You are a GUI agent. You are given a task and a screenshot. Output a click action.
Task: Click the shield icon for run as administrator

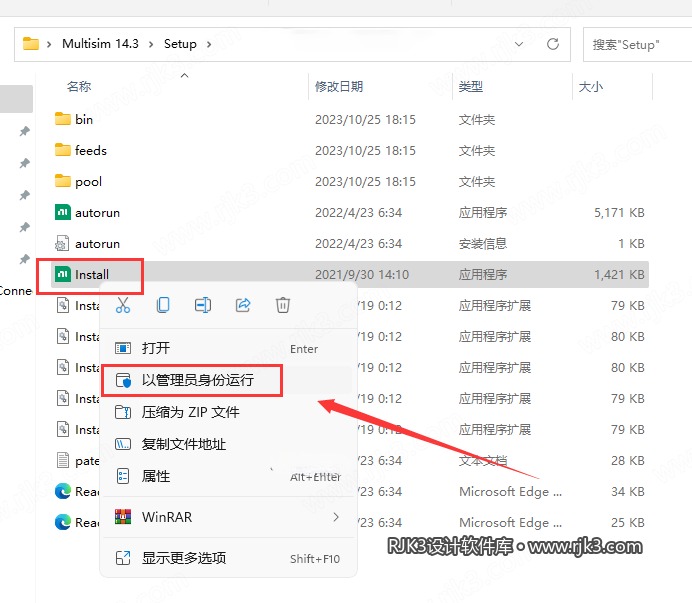[x=123, y=380]
